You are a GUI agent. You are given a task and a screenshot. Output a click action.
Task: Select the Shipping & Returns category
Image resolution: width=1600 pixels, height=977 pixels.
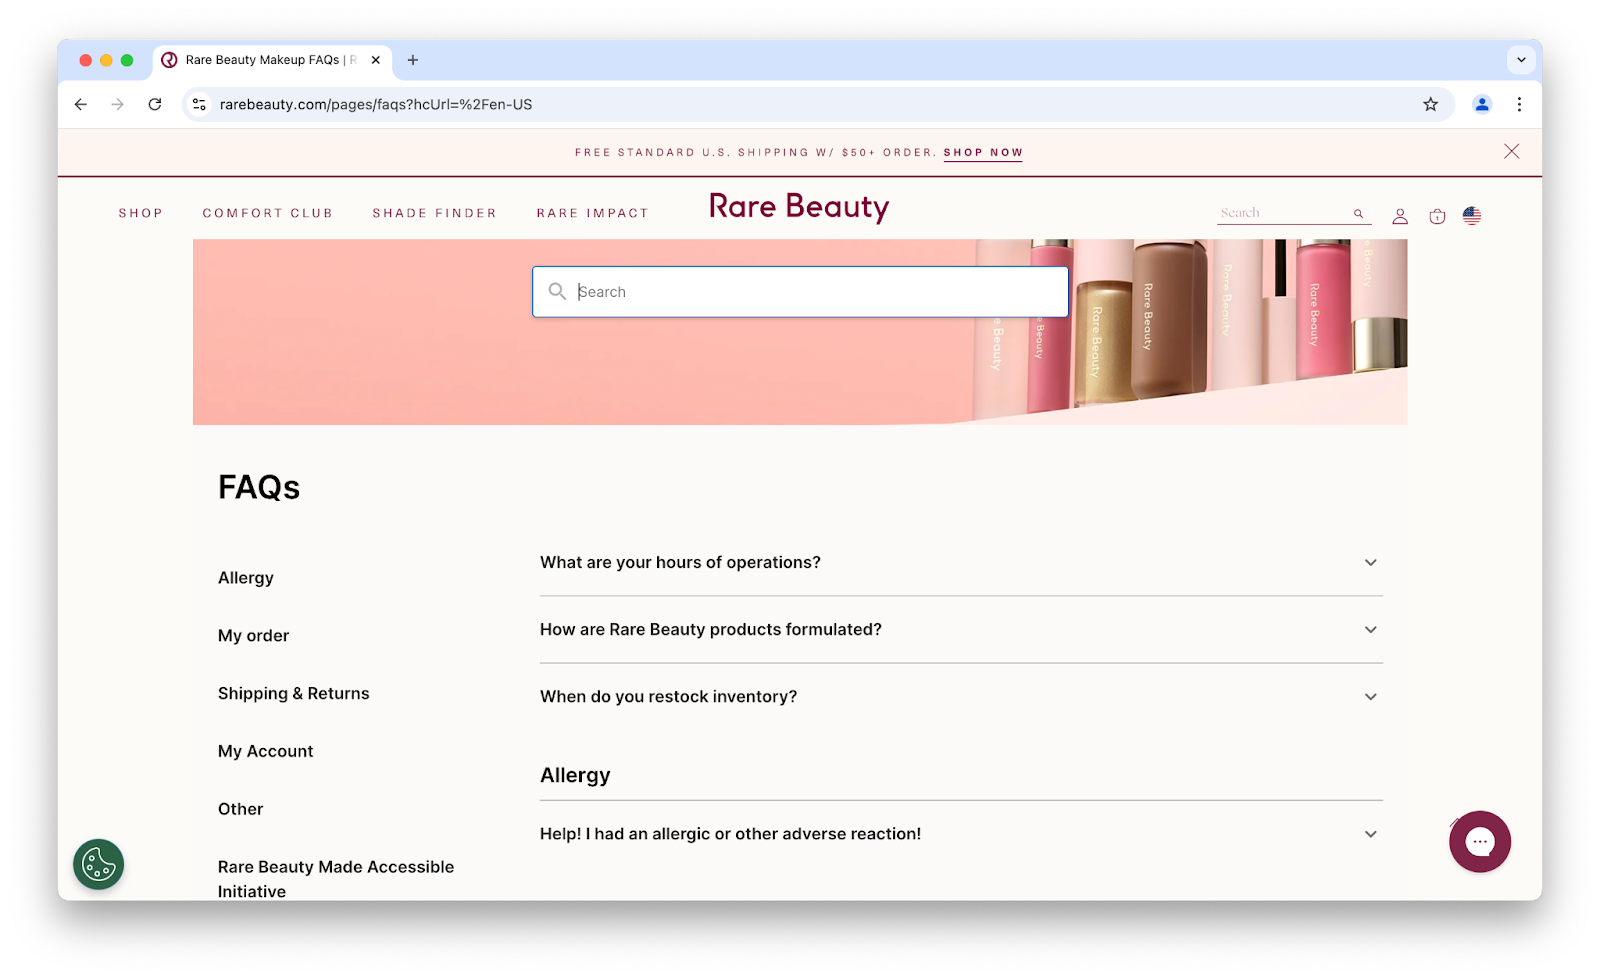pyautogui.click(x=294, y=694)
